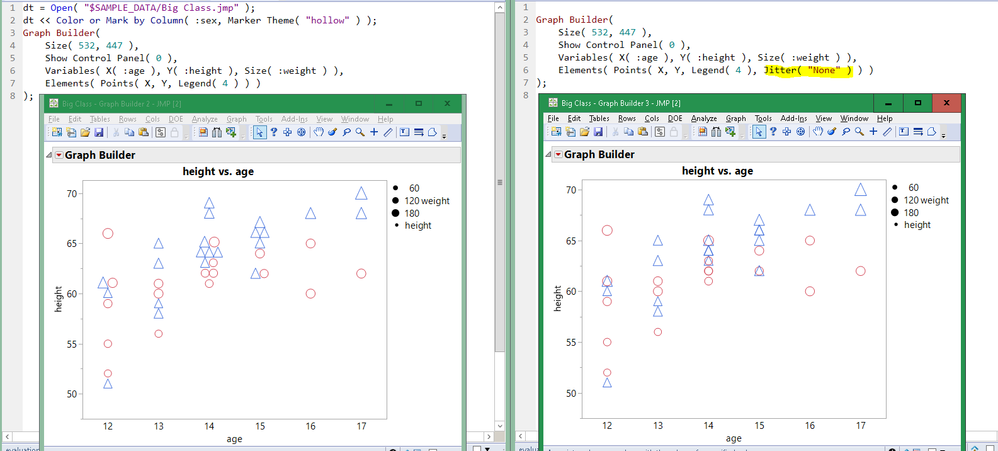Click down arrow of left script editor scrollbar

click(500, 426)
